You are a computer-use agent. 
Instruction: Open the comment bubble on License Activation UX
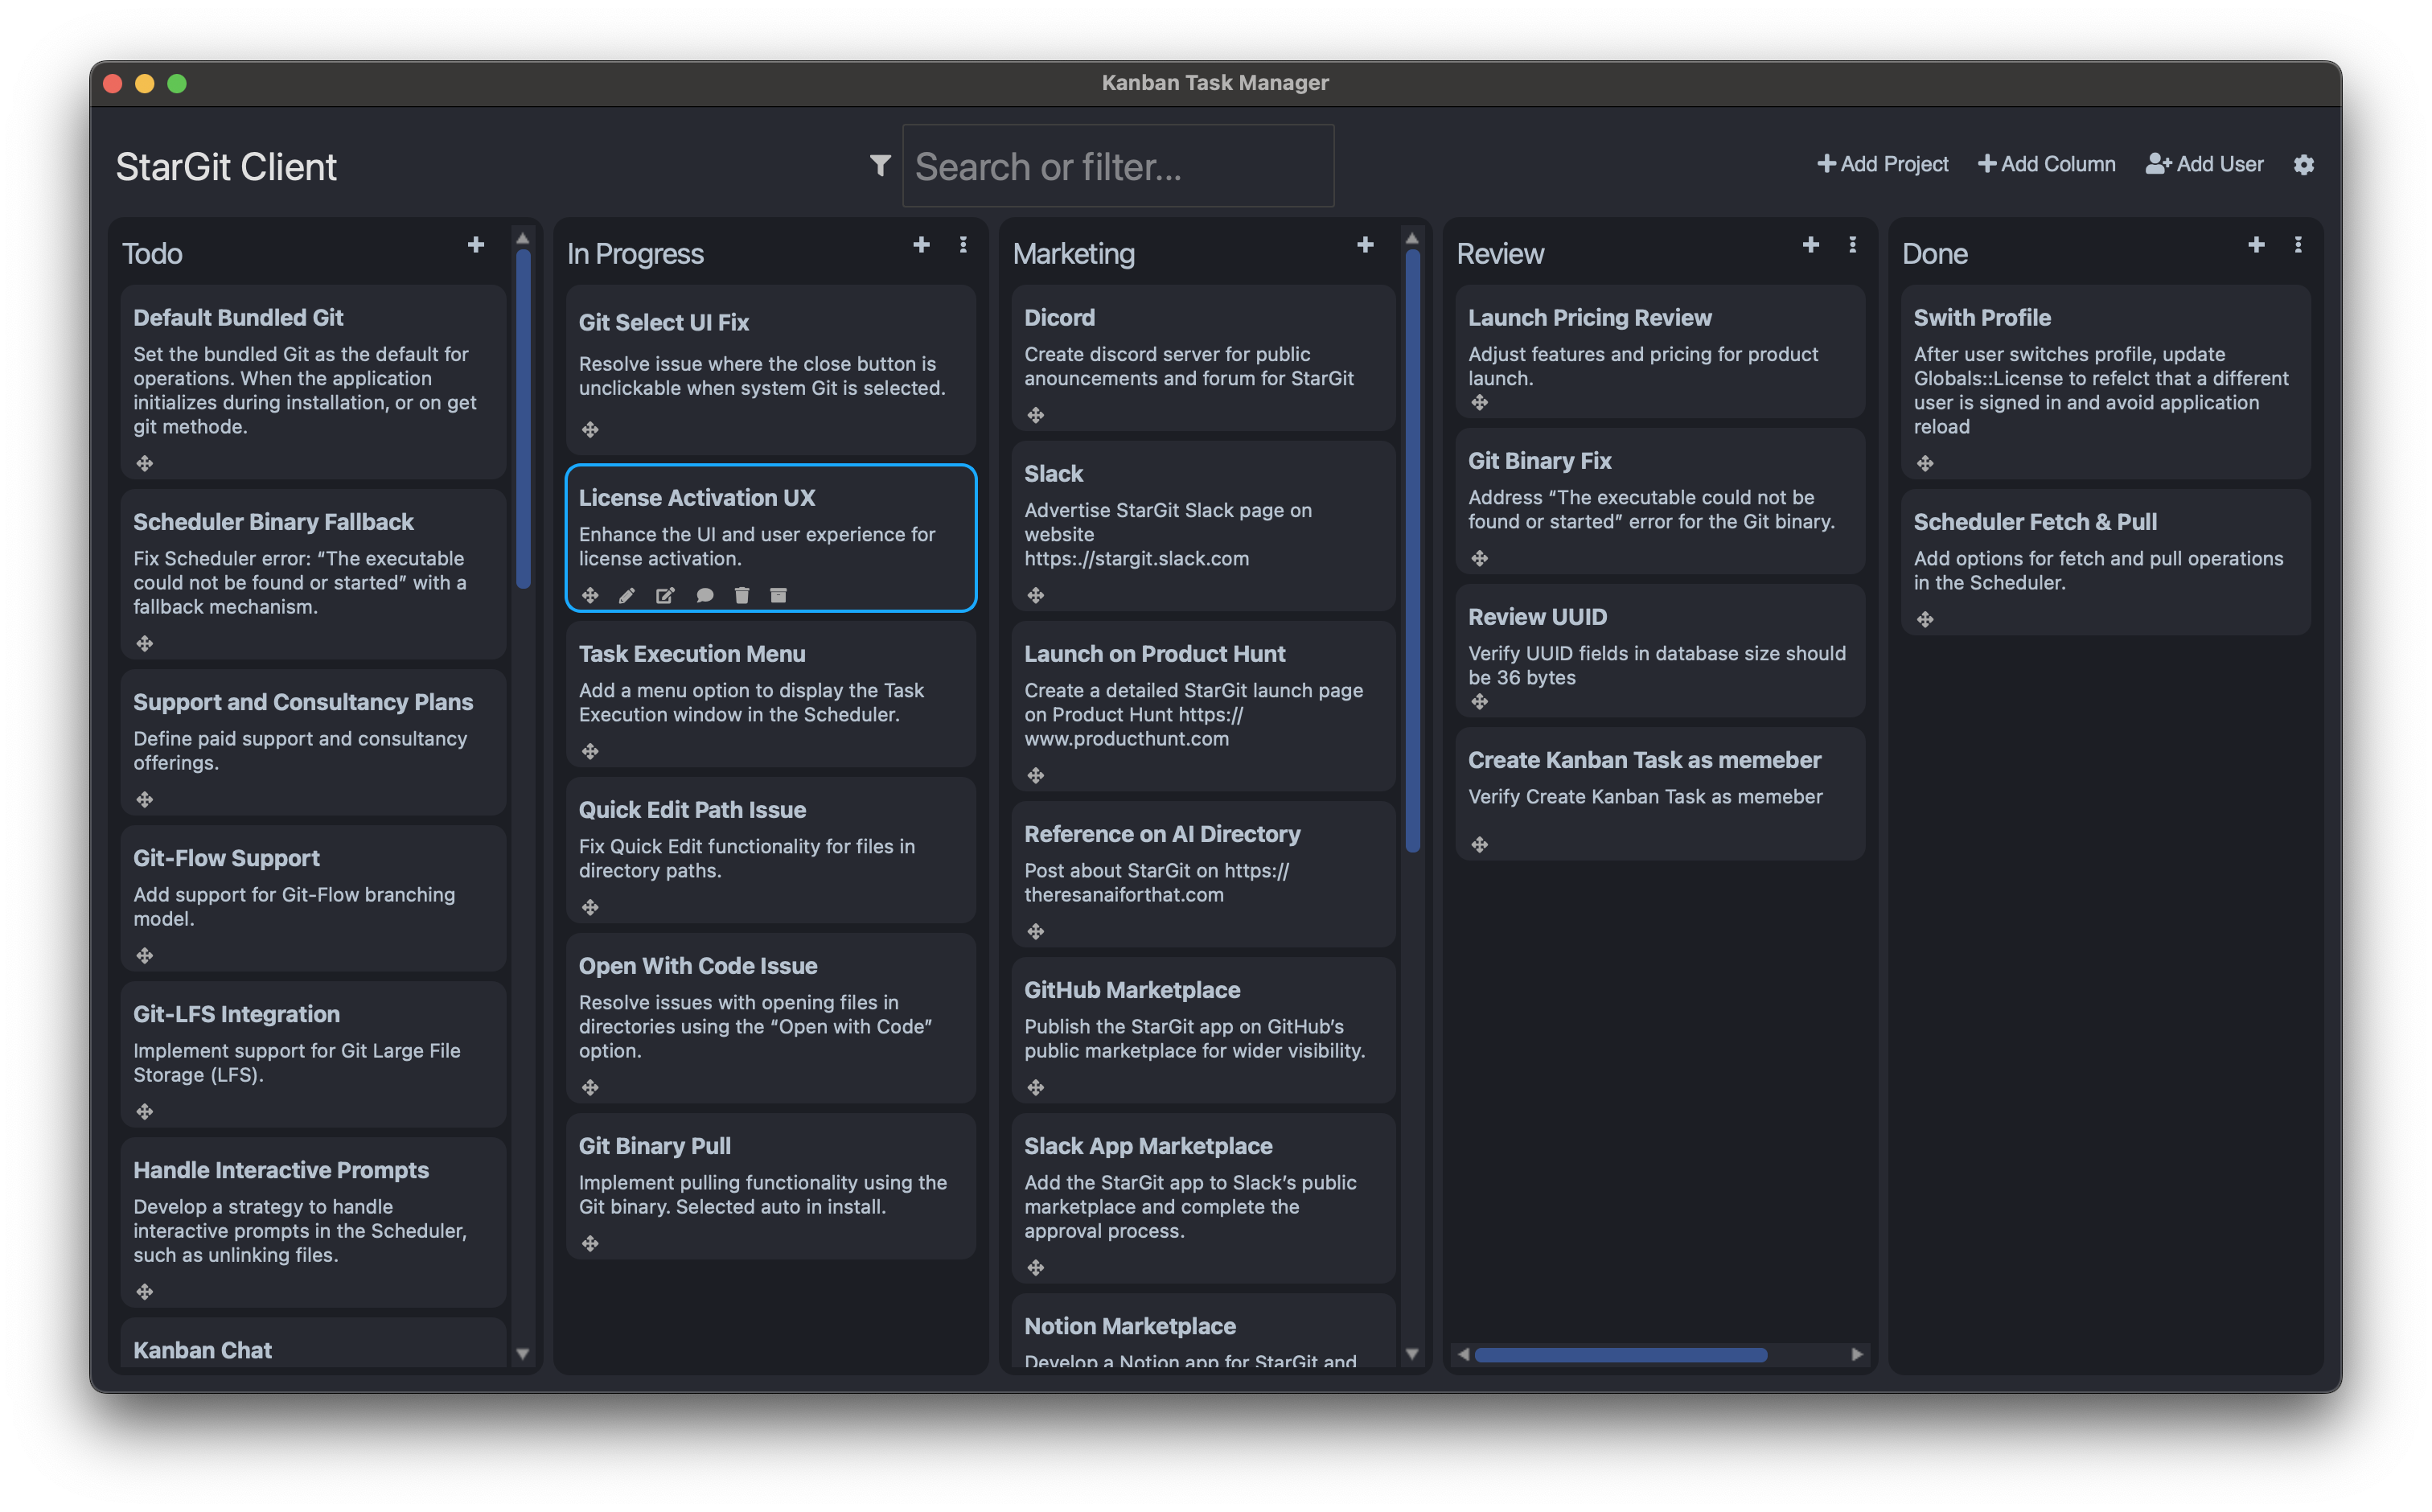point(705,595)
